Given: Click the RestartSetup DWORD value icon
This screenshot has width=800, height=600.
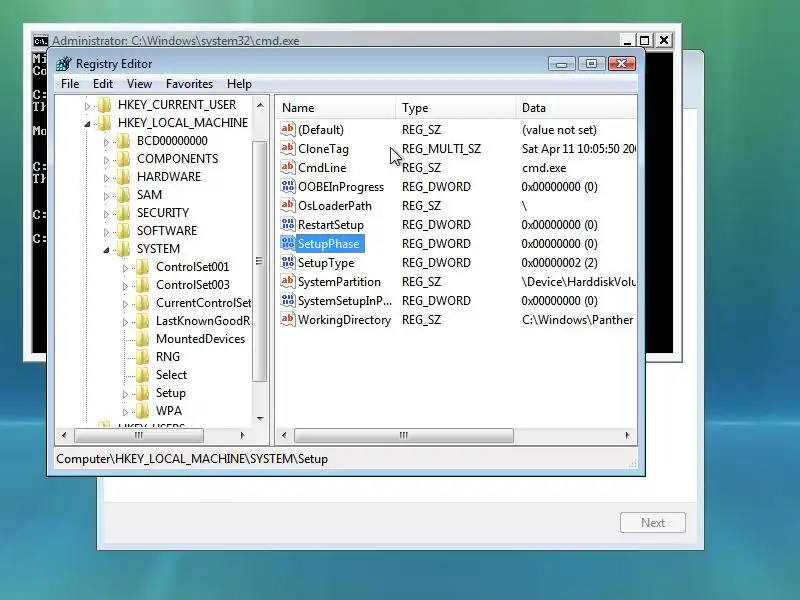Looking at the screenshot, I should [x=288, y=224].
